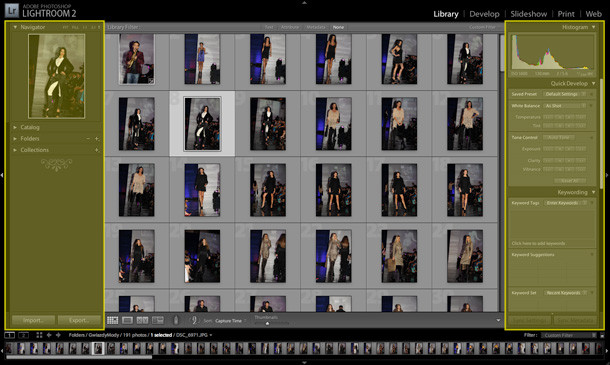Open Keyword Tags Enter Keywords dropdown

pos(566,203)
